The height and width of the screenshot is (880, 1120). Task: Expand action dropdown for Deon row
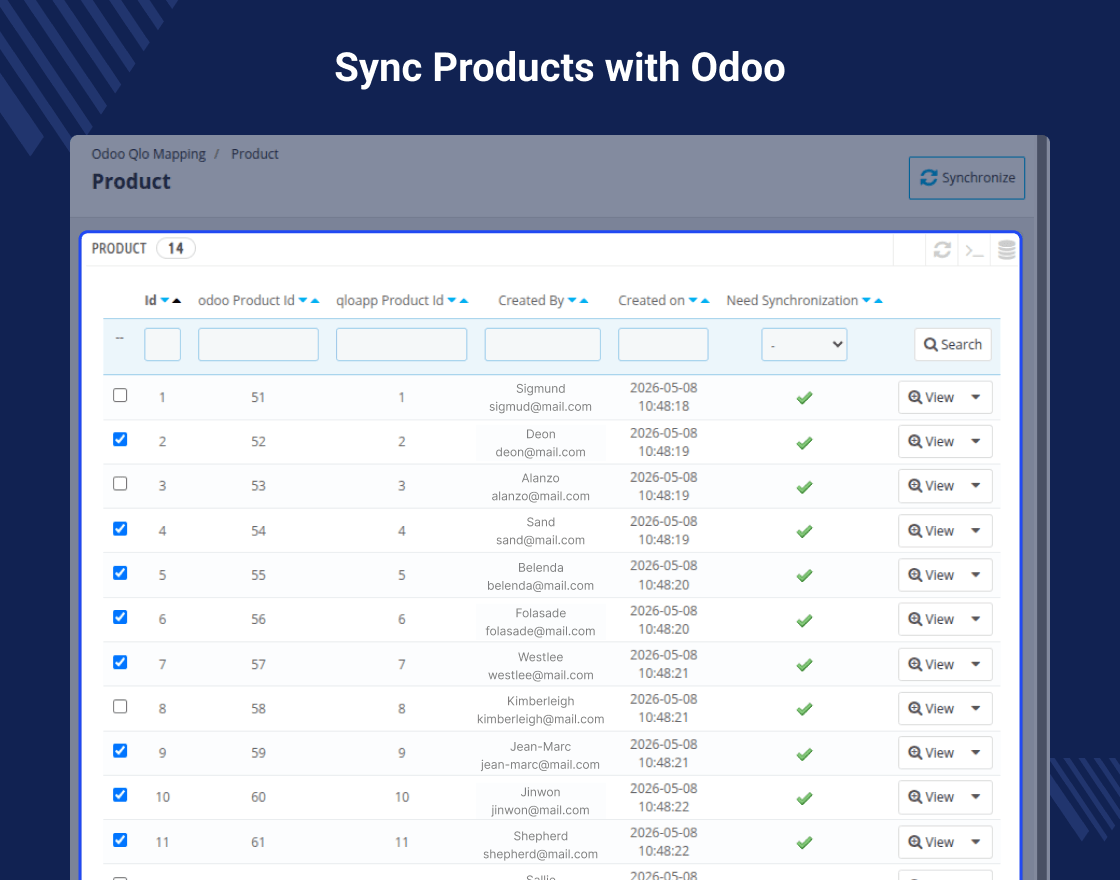click(x=976, y=441)
